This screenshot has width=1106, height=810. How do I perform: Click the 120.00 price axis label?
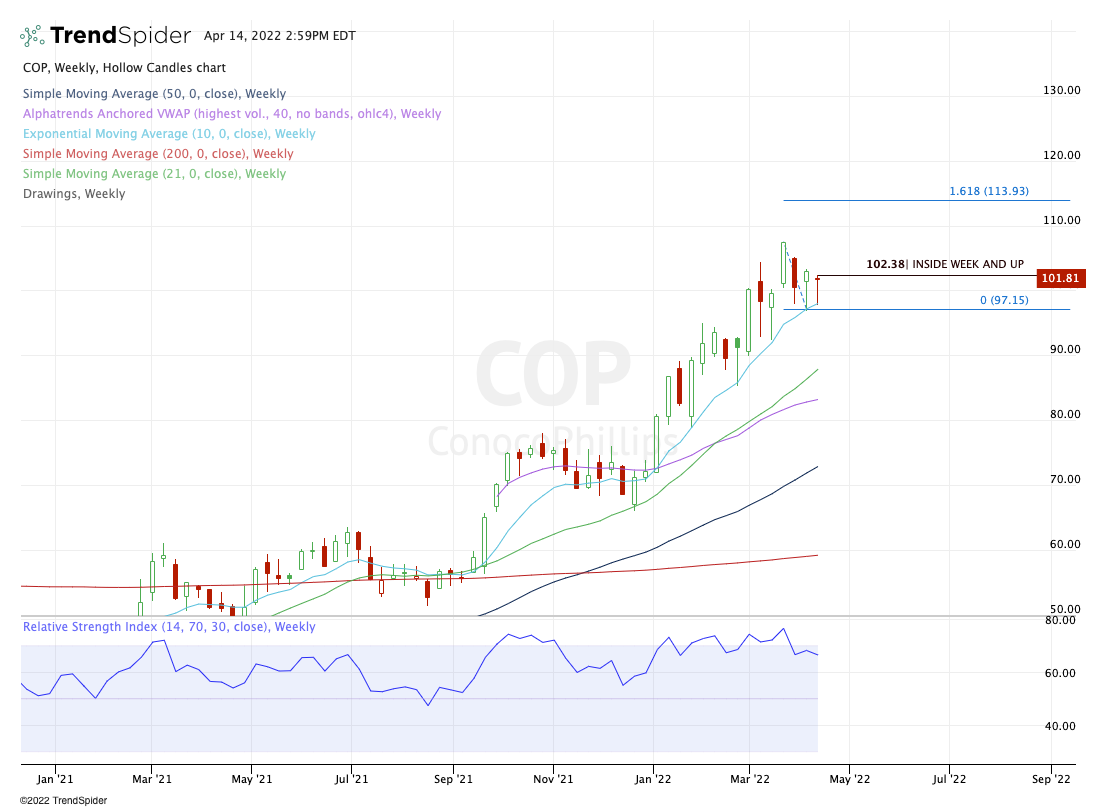(x=1062, y=155)
